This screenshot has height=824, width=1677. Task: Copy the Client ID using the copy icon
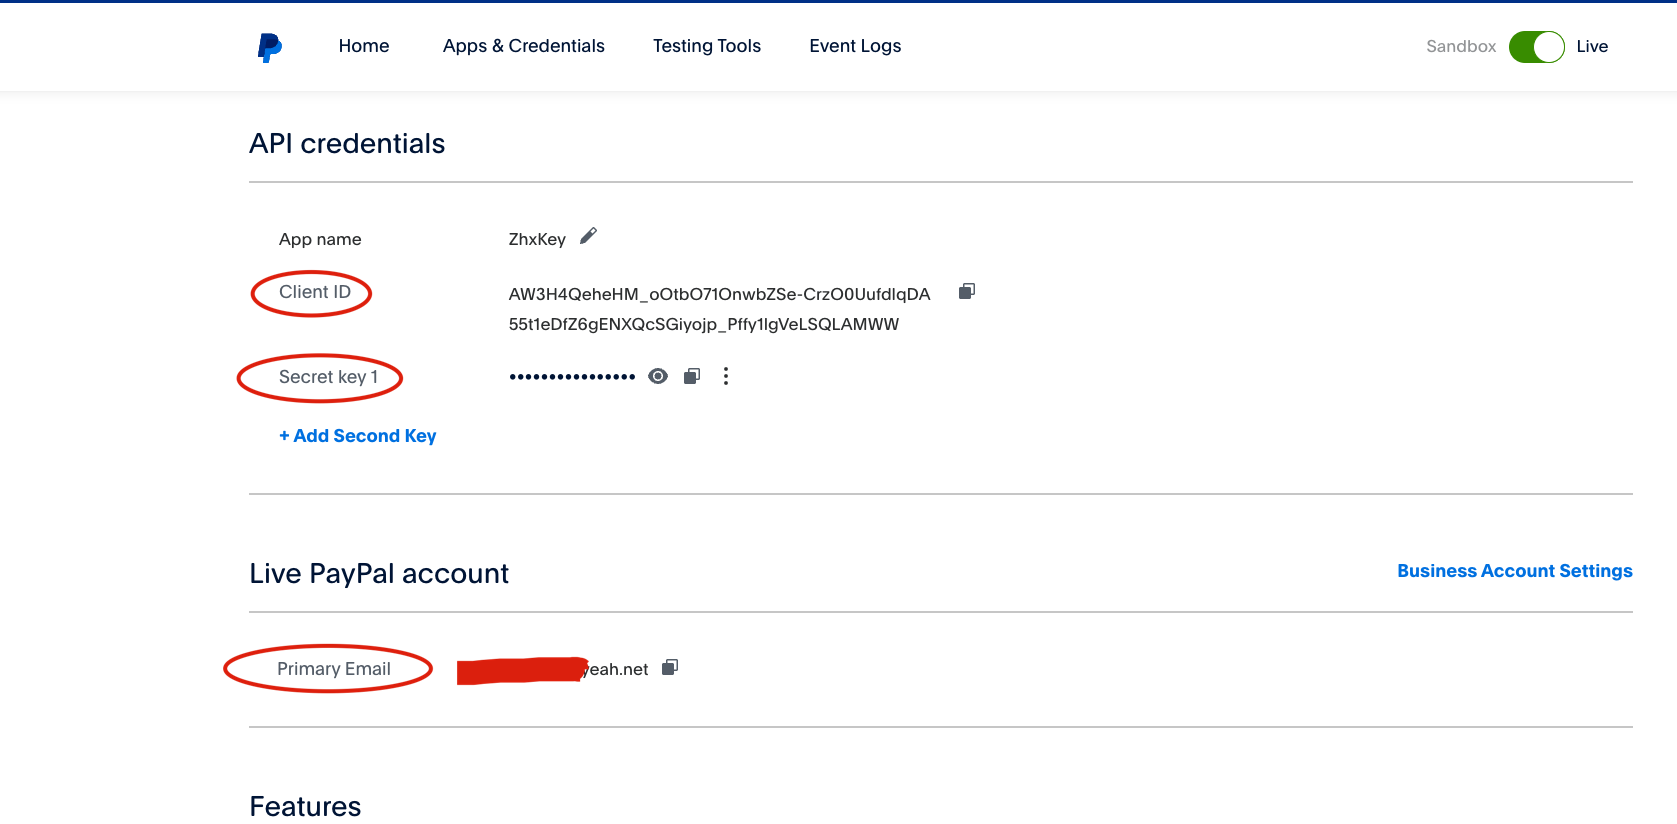click(x=966, y=291)
